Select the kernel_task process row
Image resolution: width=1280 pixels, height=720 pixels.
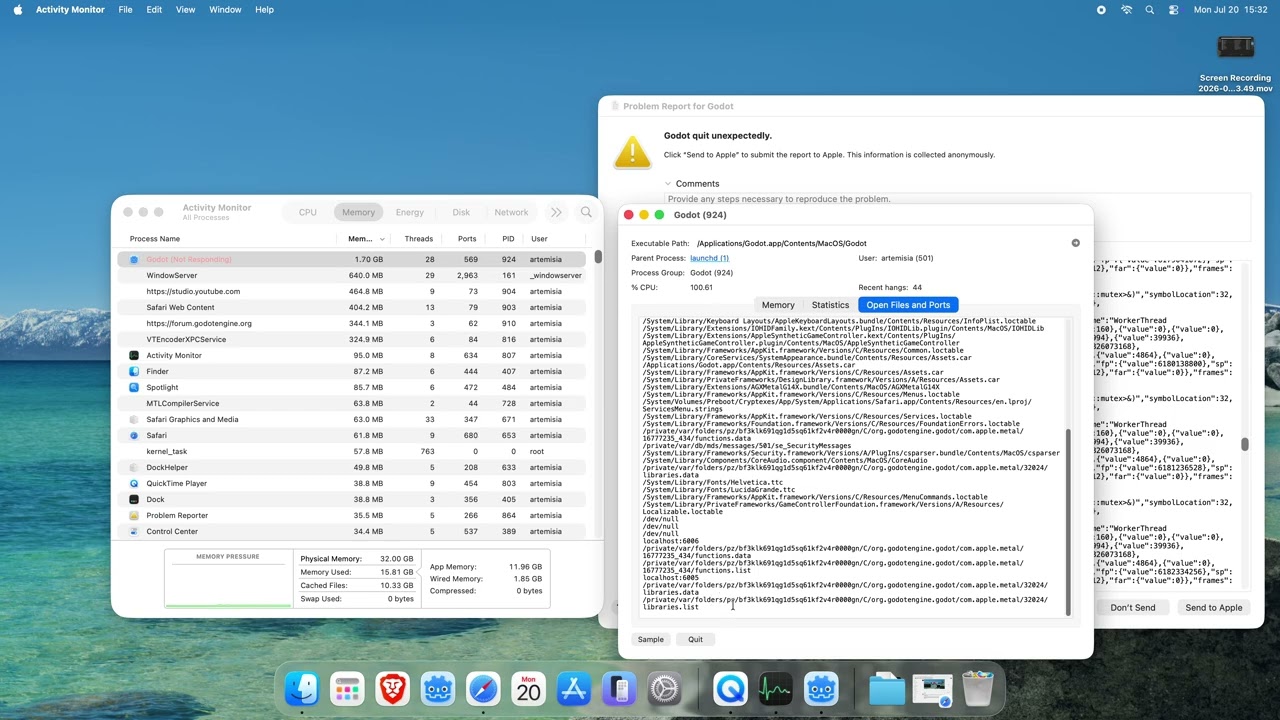(352, 451)
